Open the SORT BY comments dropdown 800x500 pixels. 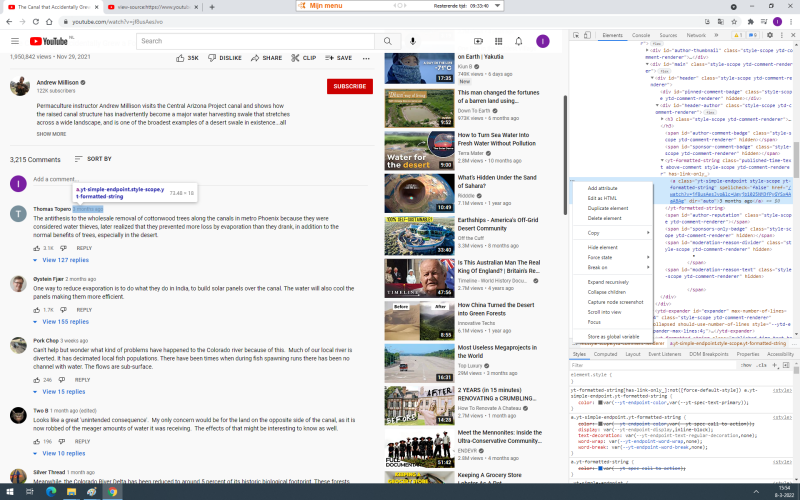click(92, 159)
